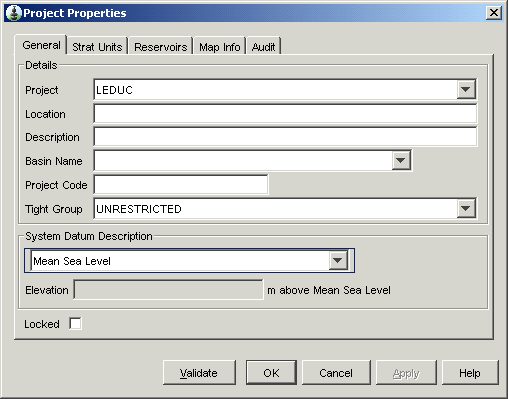This screenshot has width=508, height=399.
Task: Open the Reservoirs tab
Action: 160,47
